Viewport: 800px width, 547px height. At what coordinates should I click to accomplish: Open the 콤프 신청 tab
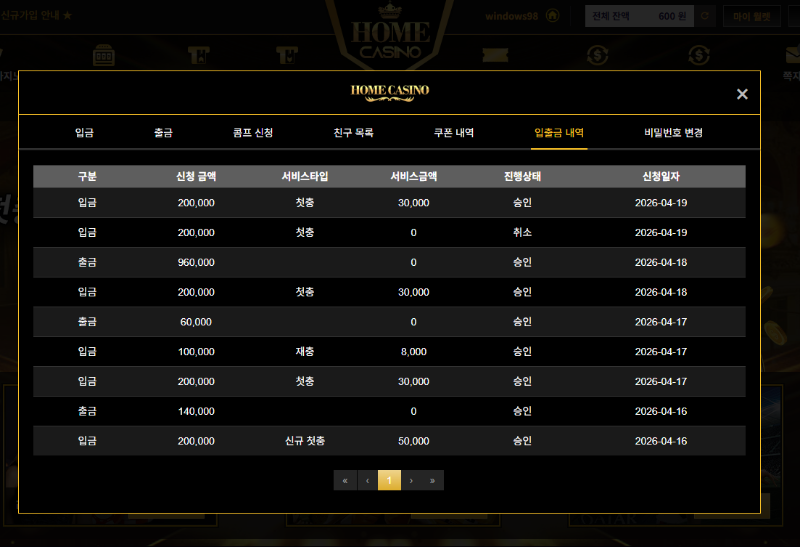(x=253, y=132)
